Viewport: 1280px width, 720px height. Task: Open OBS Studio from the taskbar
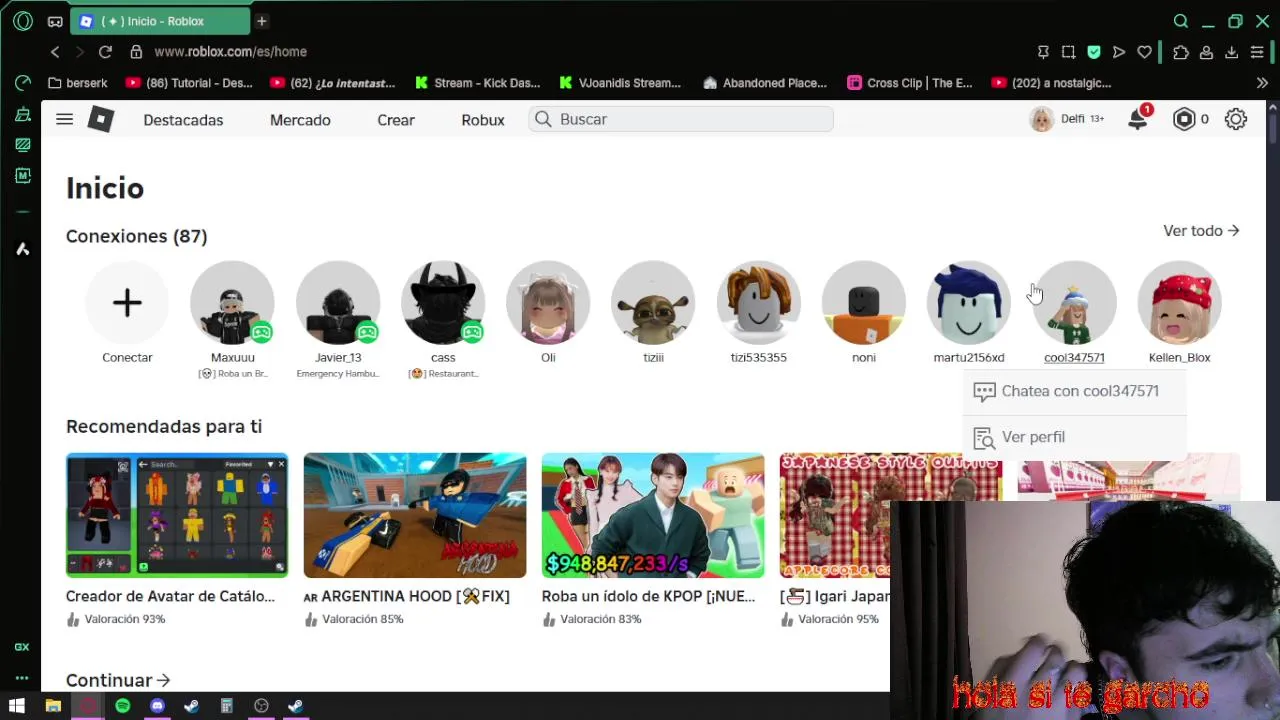(x=261, y=706)
